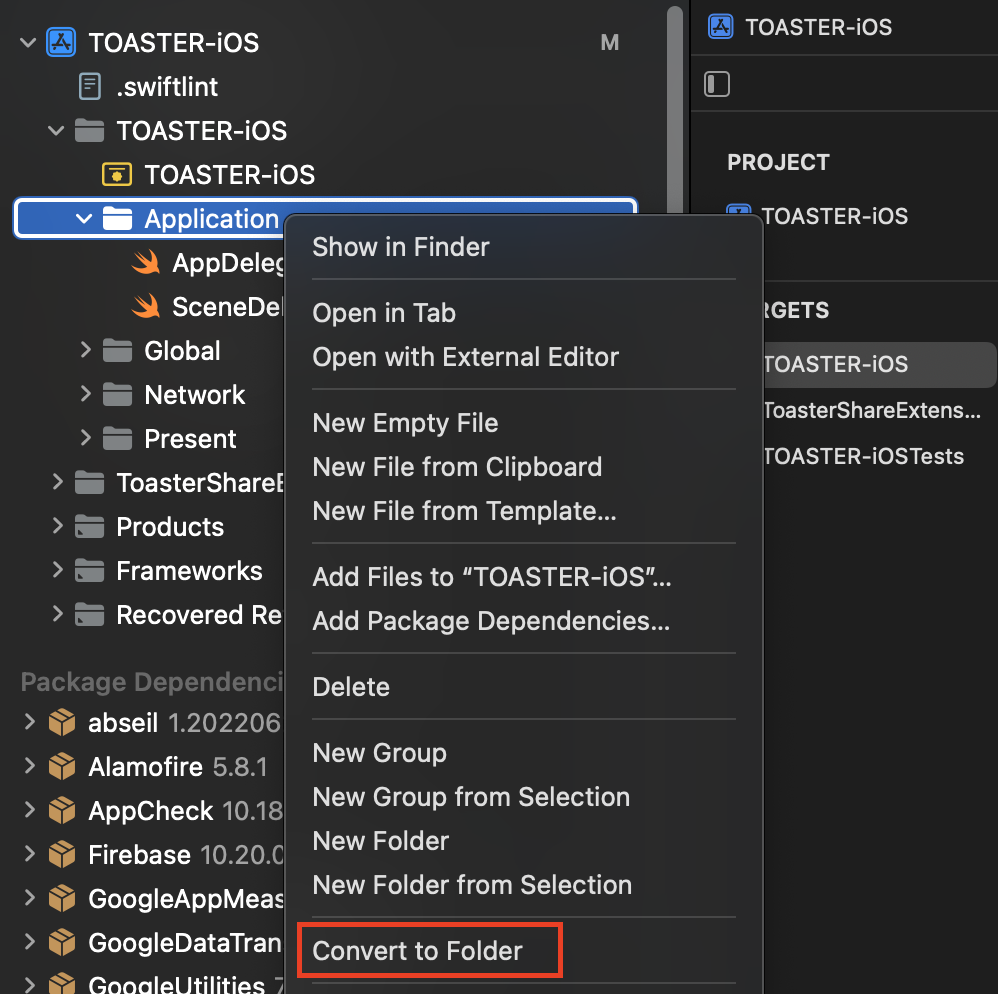
Task: Click the GoogleAppMeasurement package icon
Action: tap(62, 898)
